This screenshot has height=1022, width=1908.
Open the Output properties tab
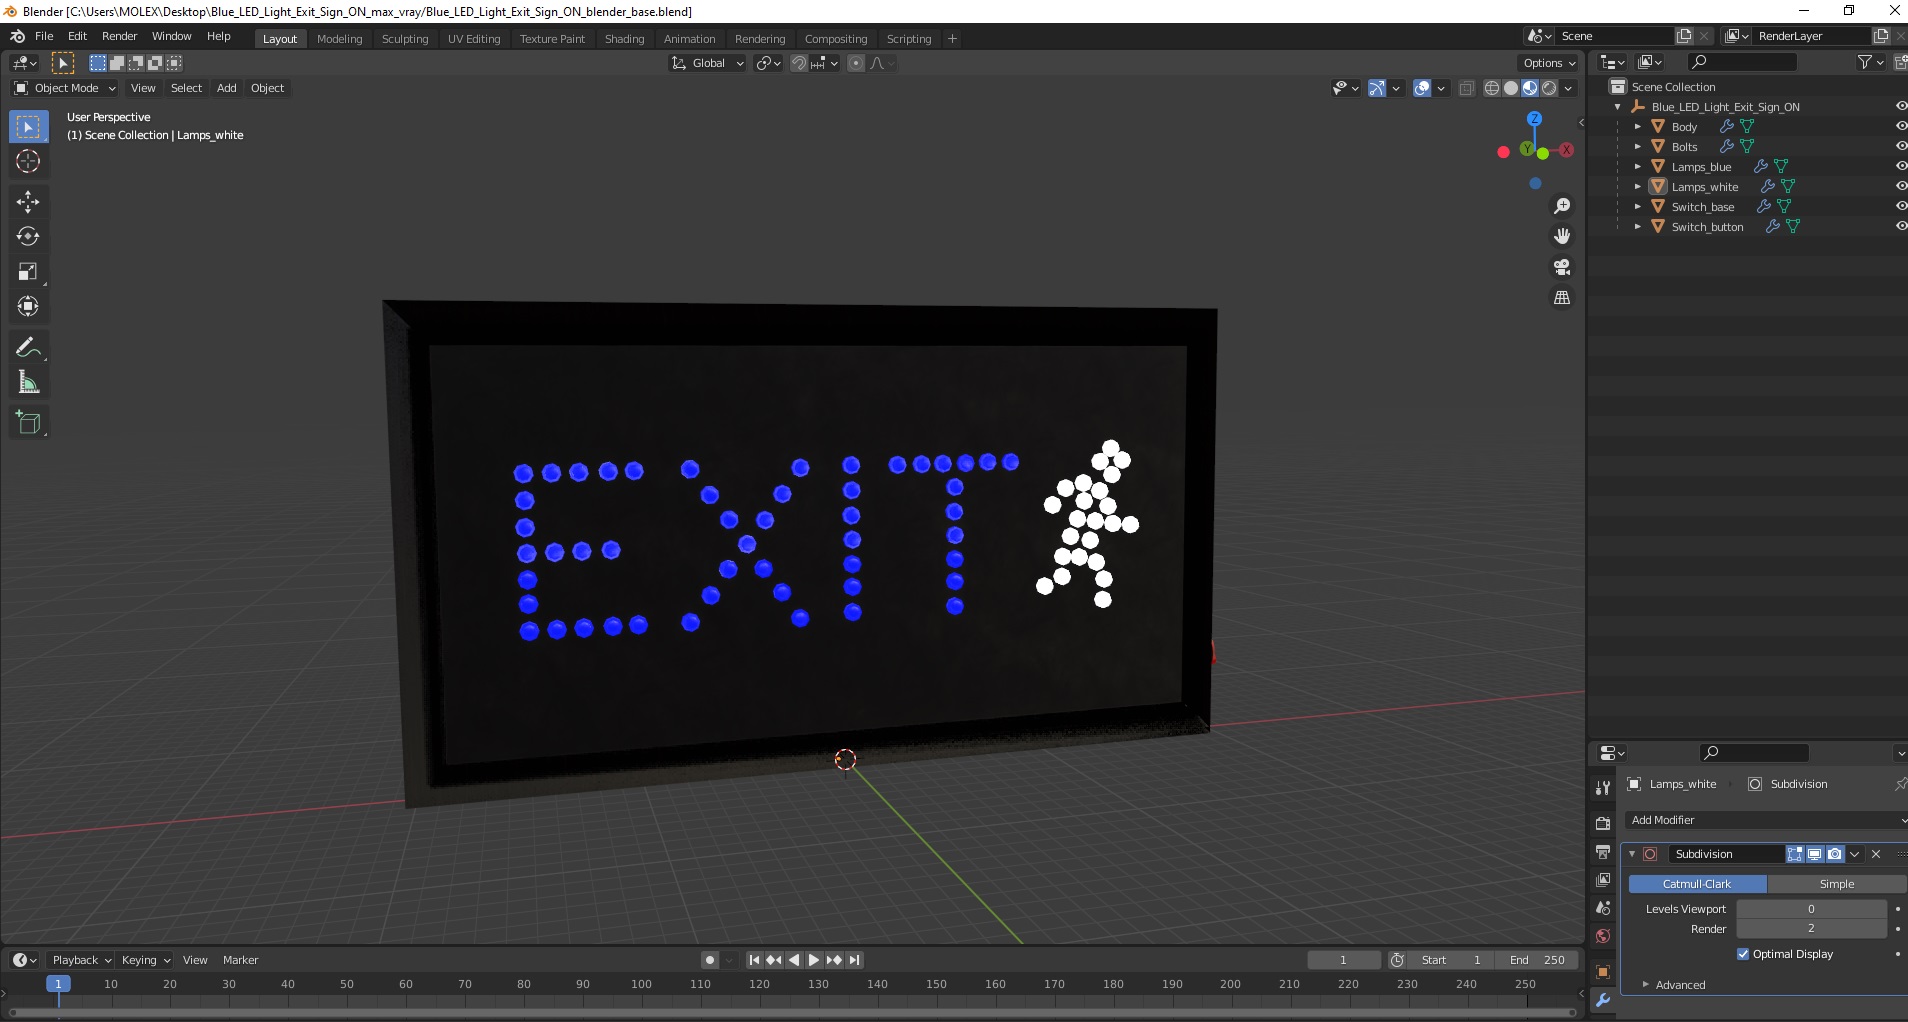pyautogui.click(x=1603, y=852)
